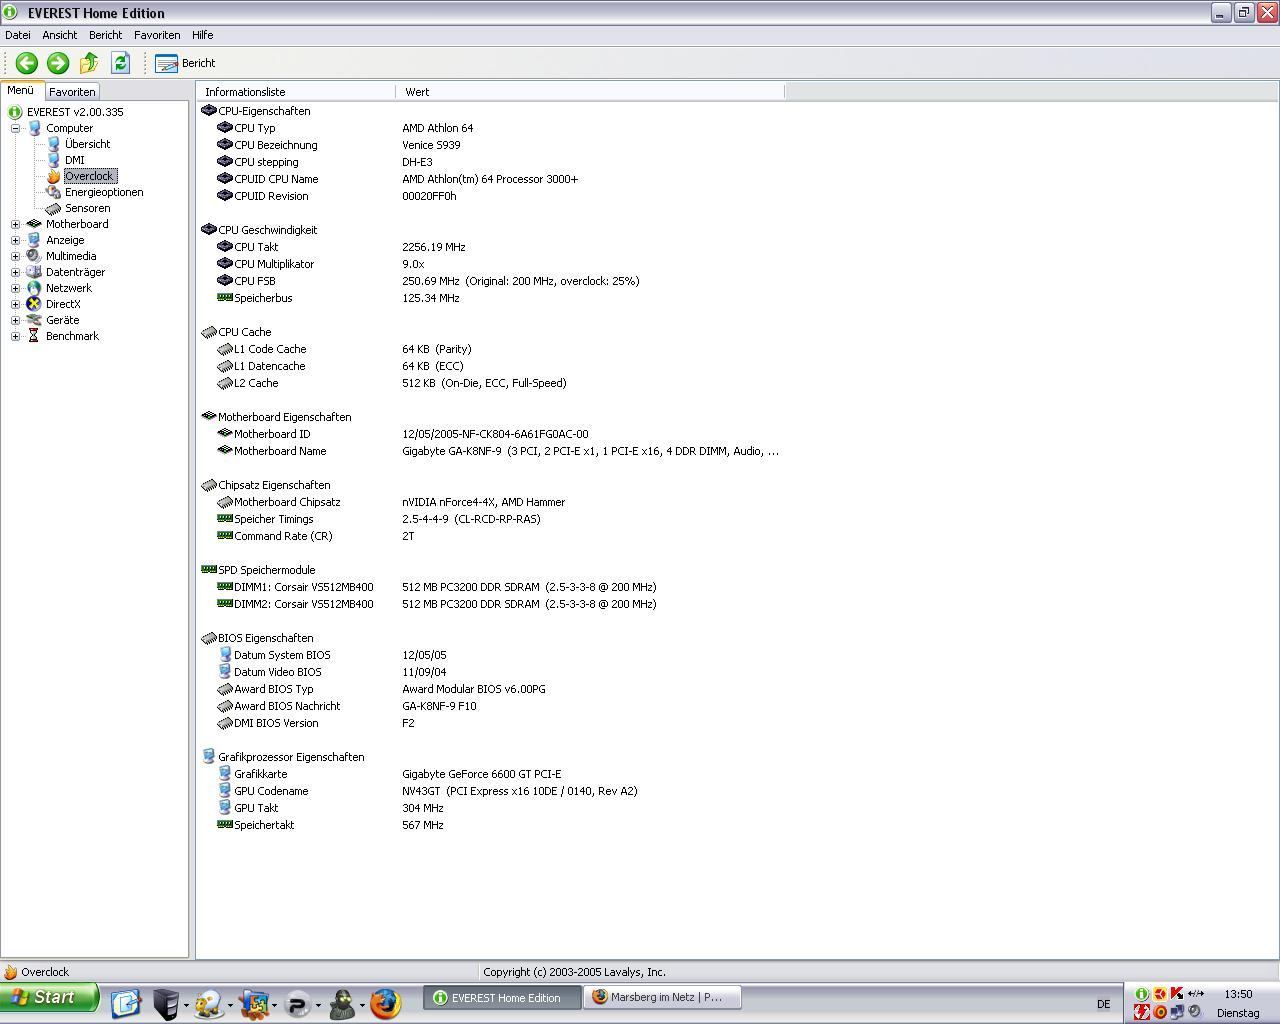Click the Netzwerk globe icon in tree
Screen dimensions: 1280x1024
coord(34,288)
